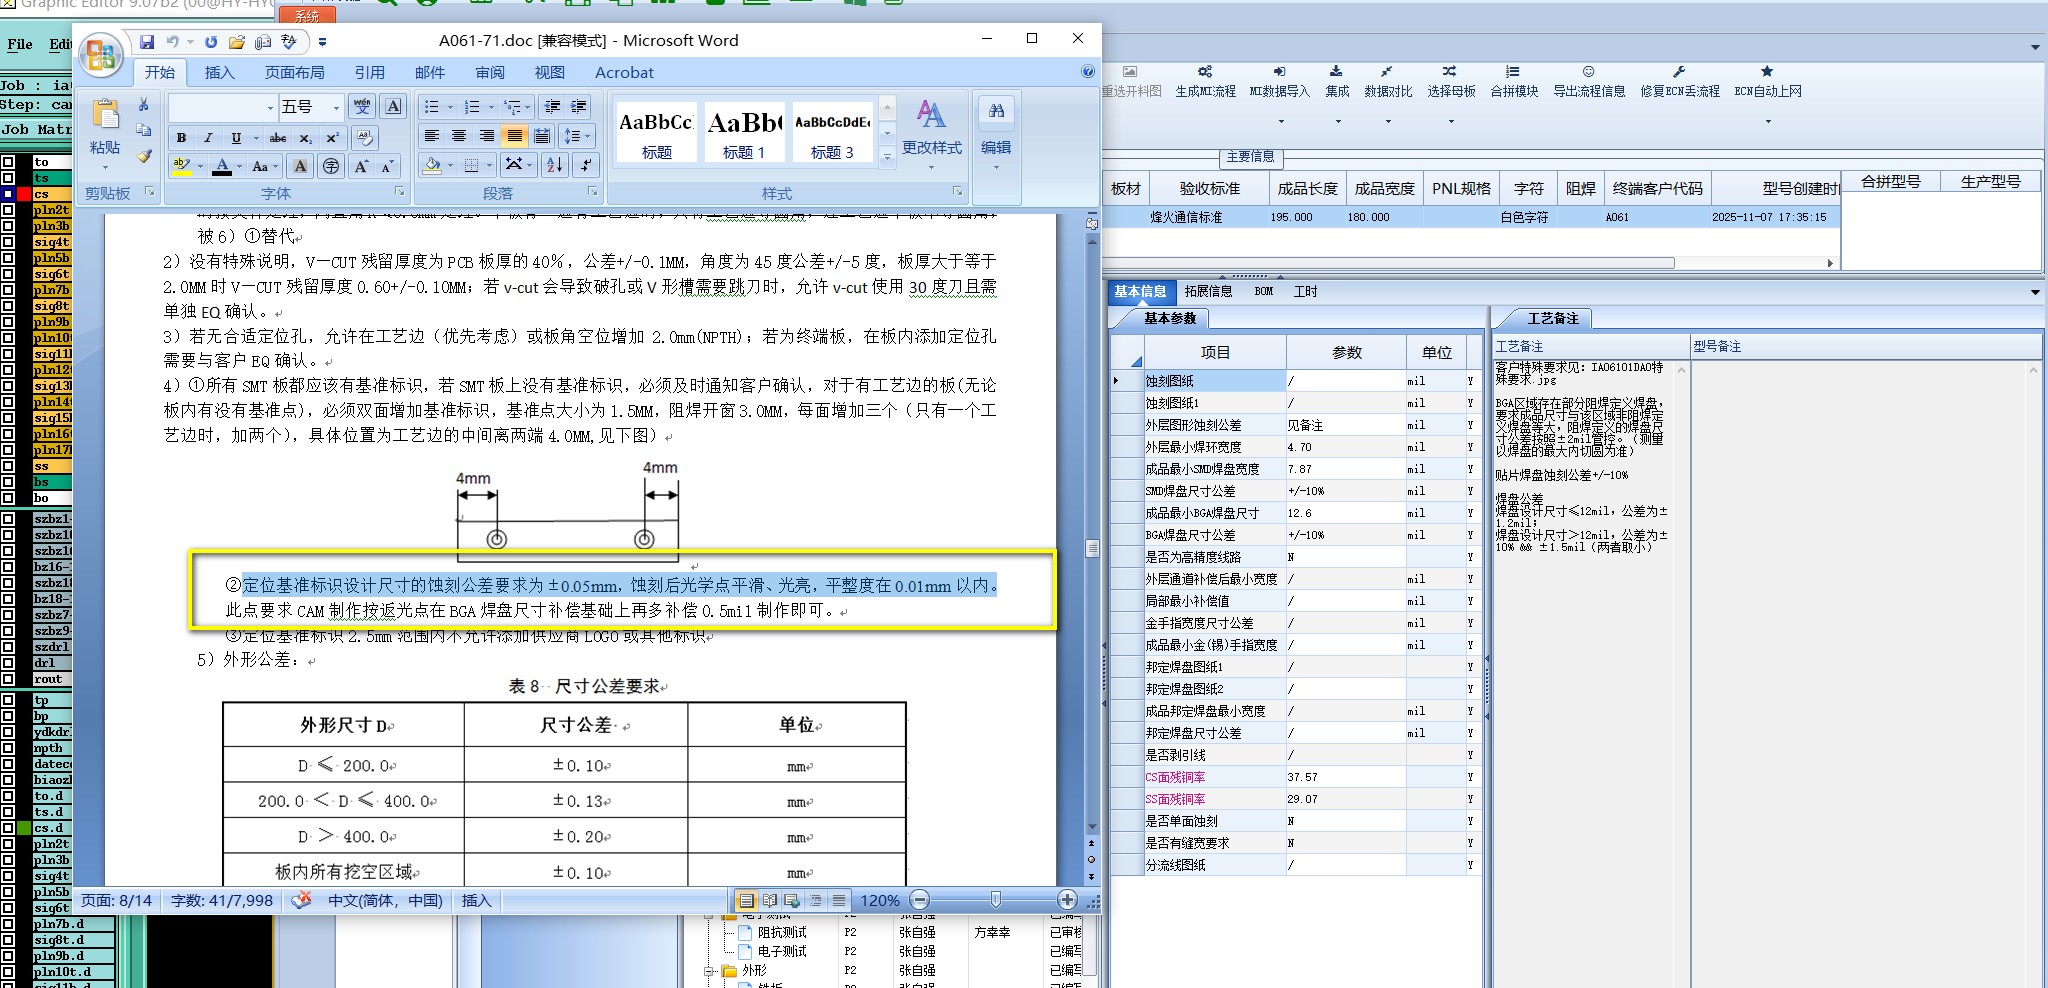2048x988 pixels.
Task: Switch to the 拓展信息 tab
Action: (x=1208, y=291)
